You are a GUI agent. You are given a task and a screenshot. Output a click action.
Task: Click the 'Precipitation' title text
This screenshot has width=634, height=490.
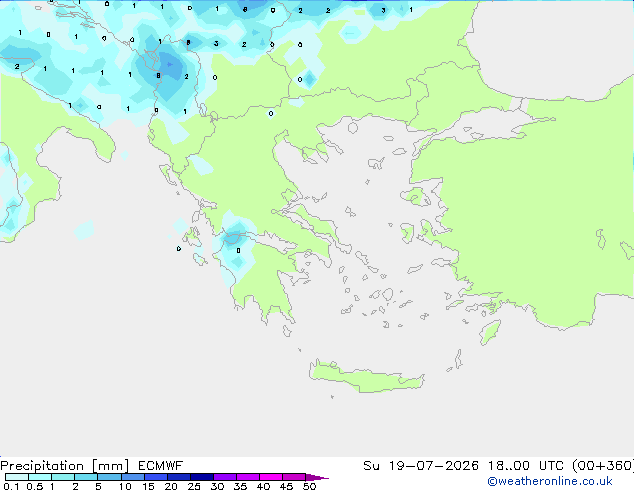[x=42, y=466]
